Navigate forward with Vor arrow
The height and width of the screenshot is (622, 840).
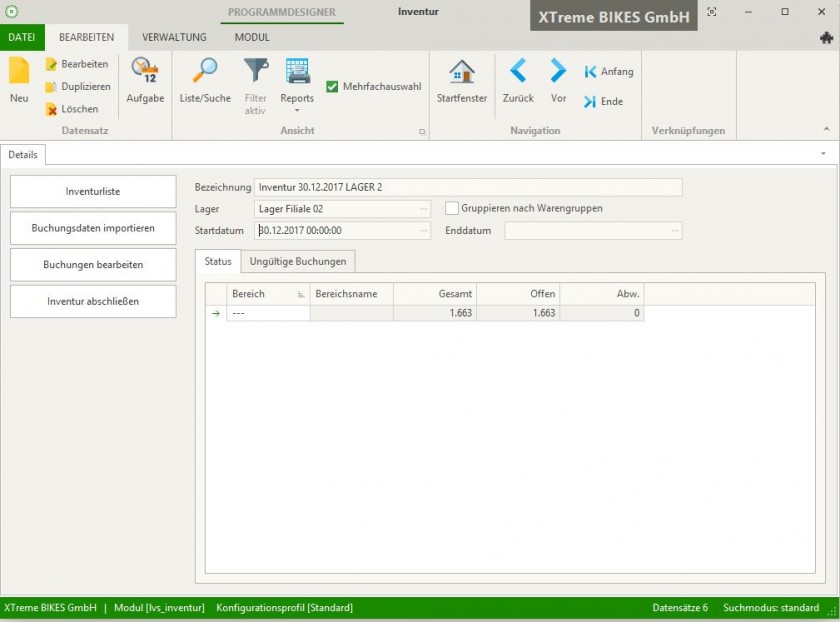coord(558,71)
